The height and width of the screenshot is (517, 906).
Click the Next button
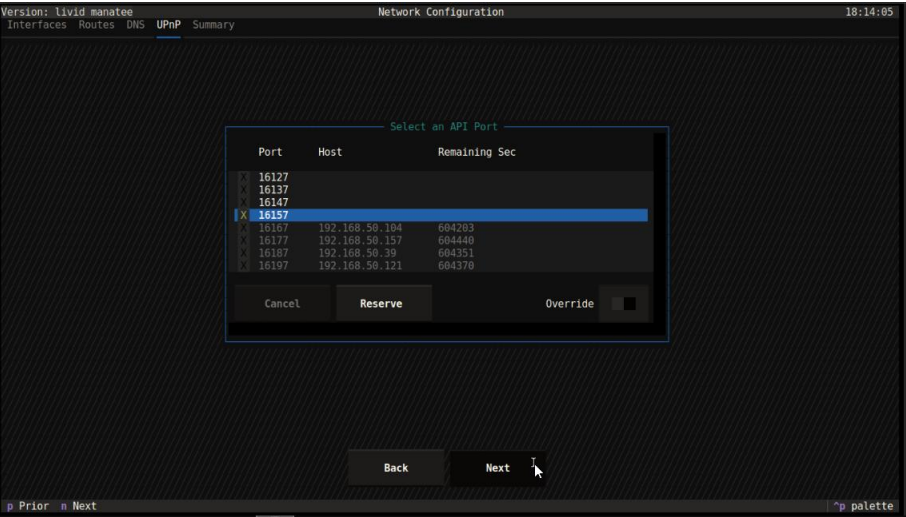(497, 468)
